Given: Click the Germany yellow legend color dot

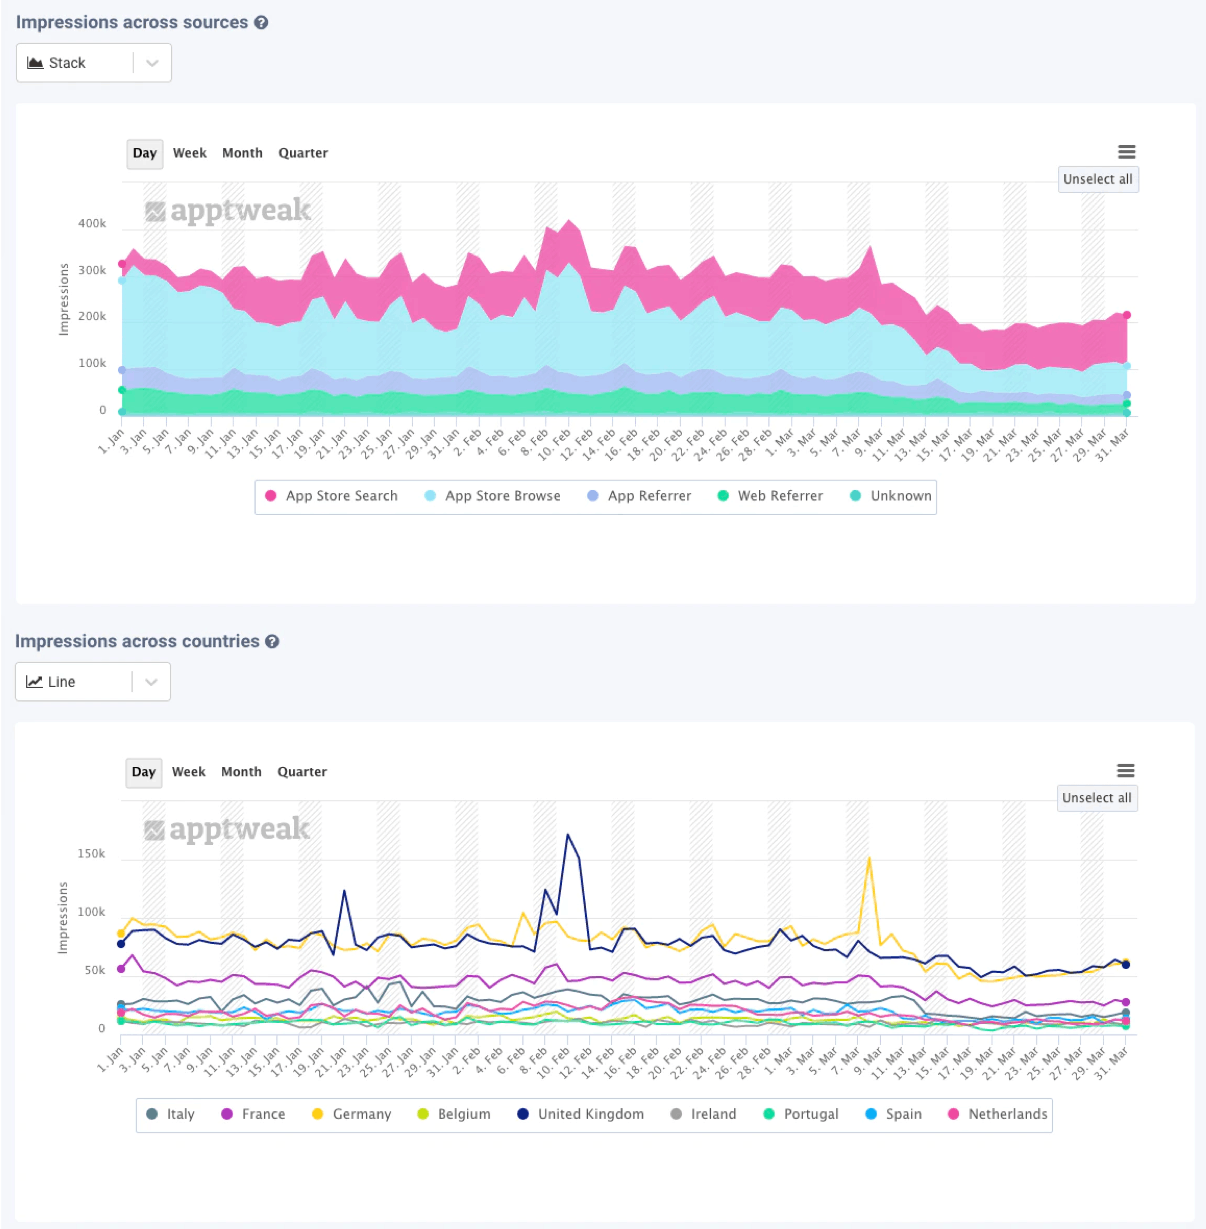Looking at the screenshot, I should [317, 1114].
